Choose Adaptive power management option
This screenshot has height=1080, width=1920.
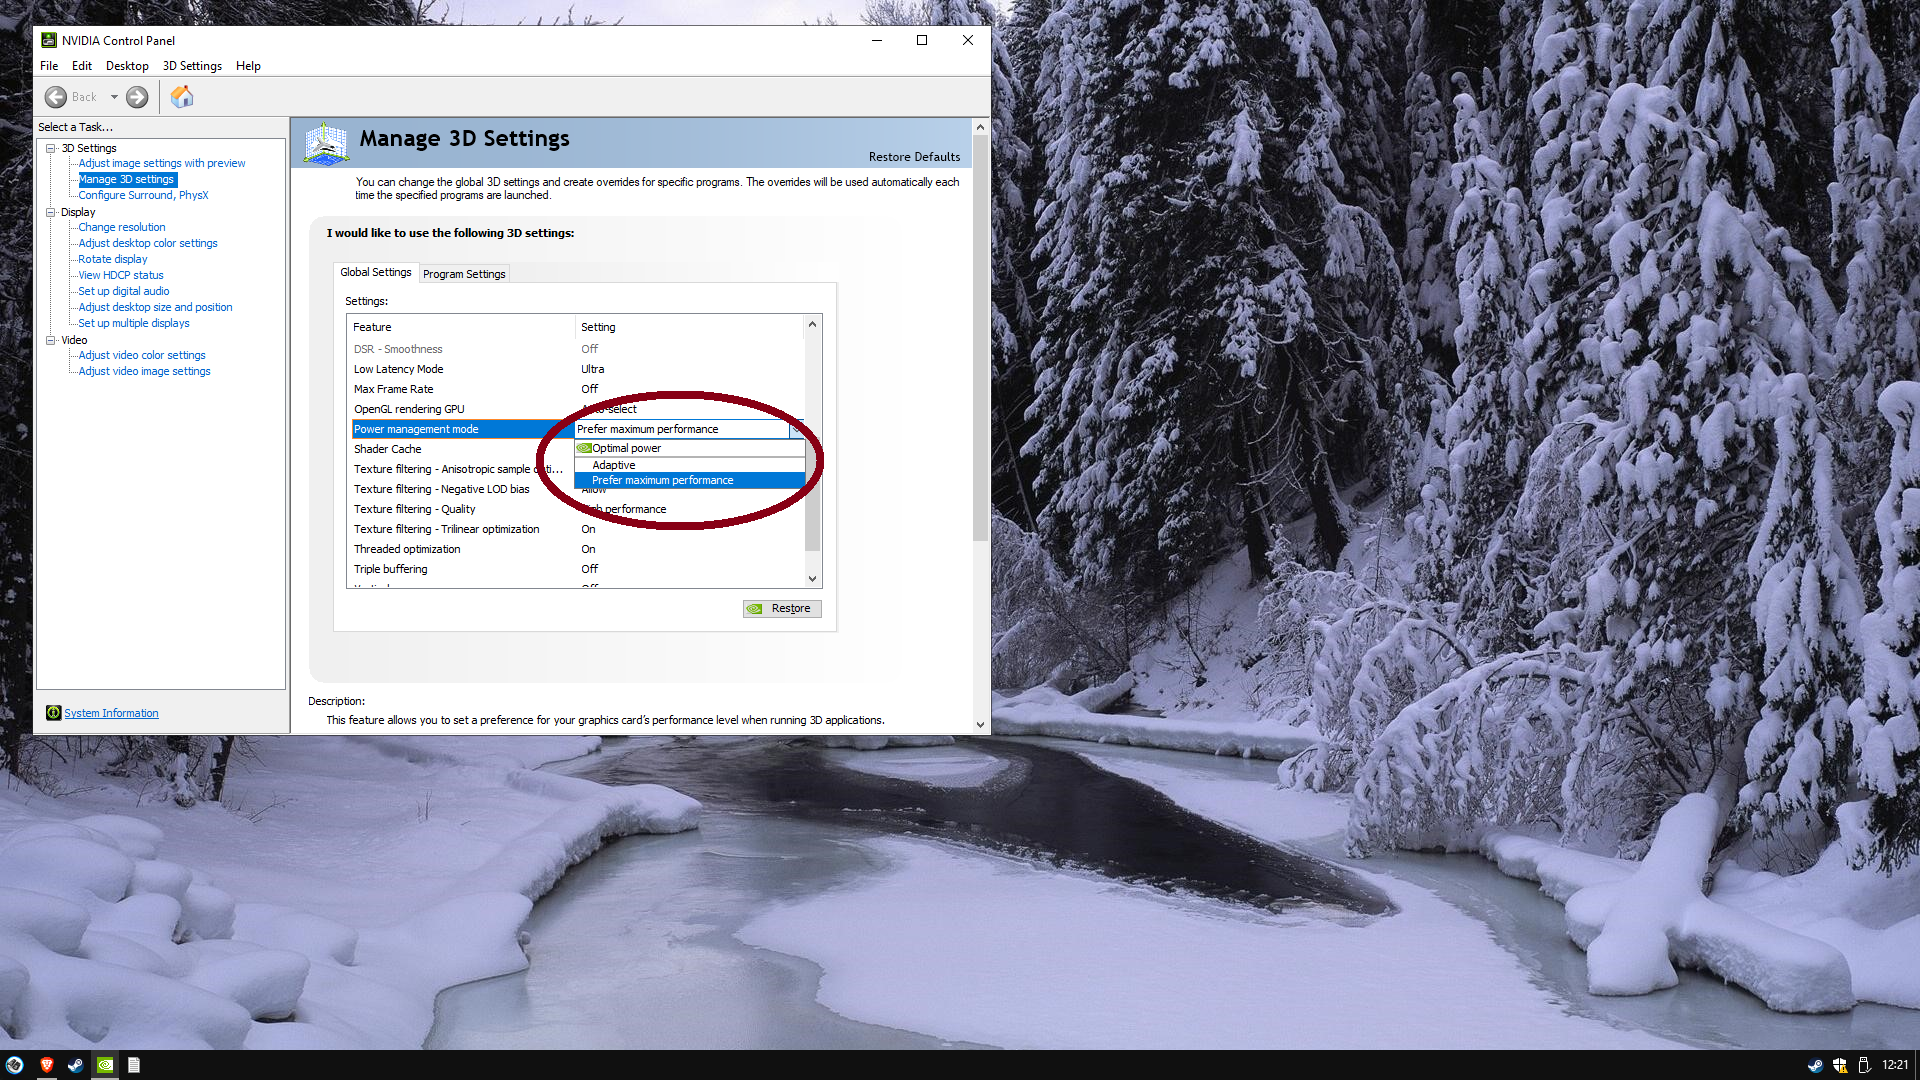pyautogui.click(x=613, y=465)
